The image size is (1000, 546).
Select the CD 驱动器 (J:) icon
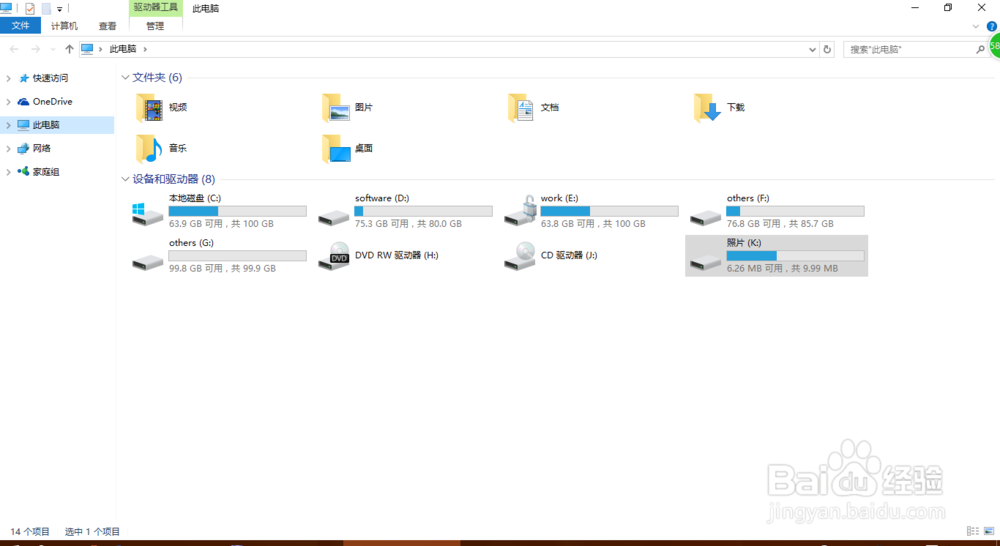click(x=520, y=256)
